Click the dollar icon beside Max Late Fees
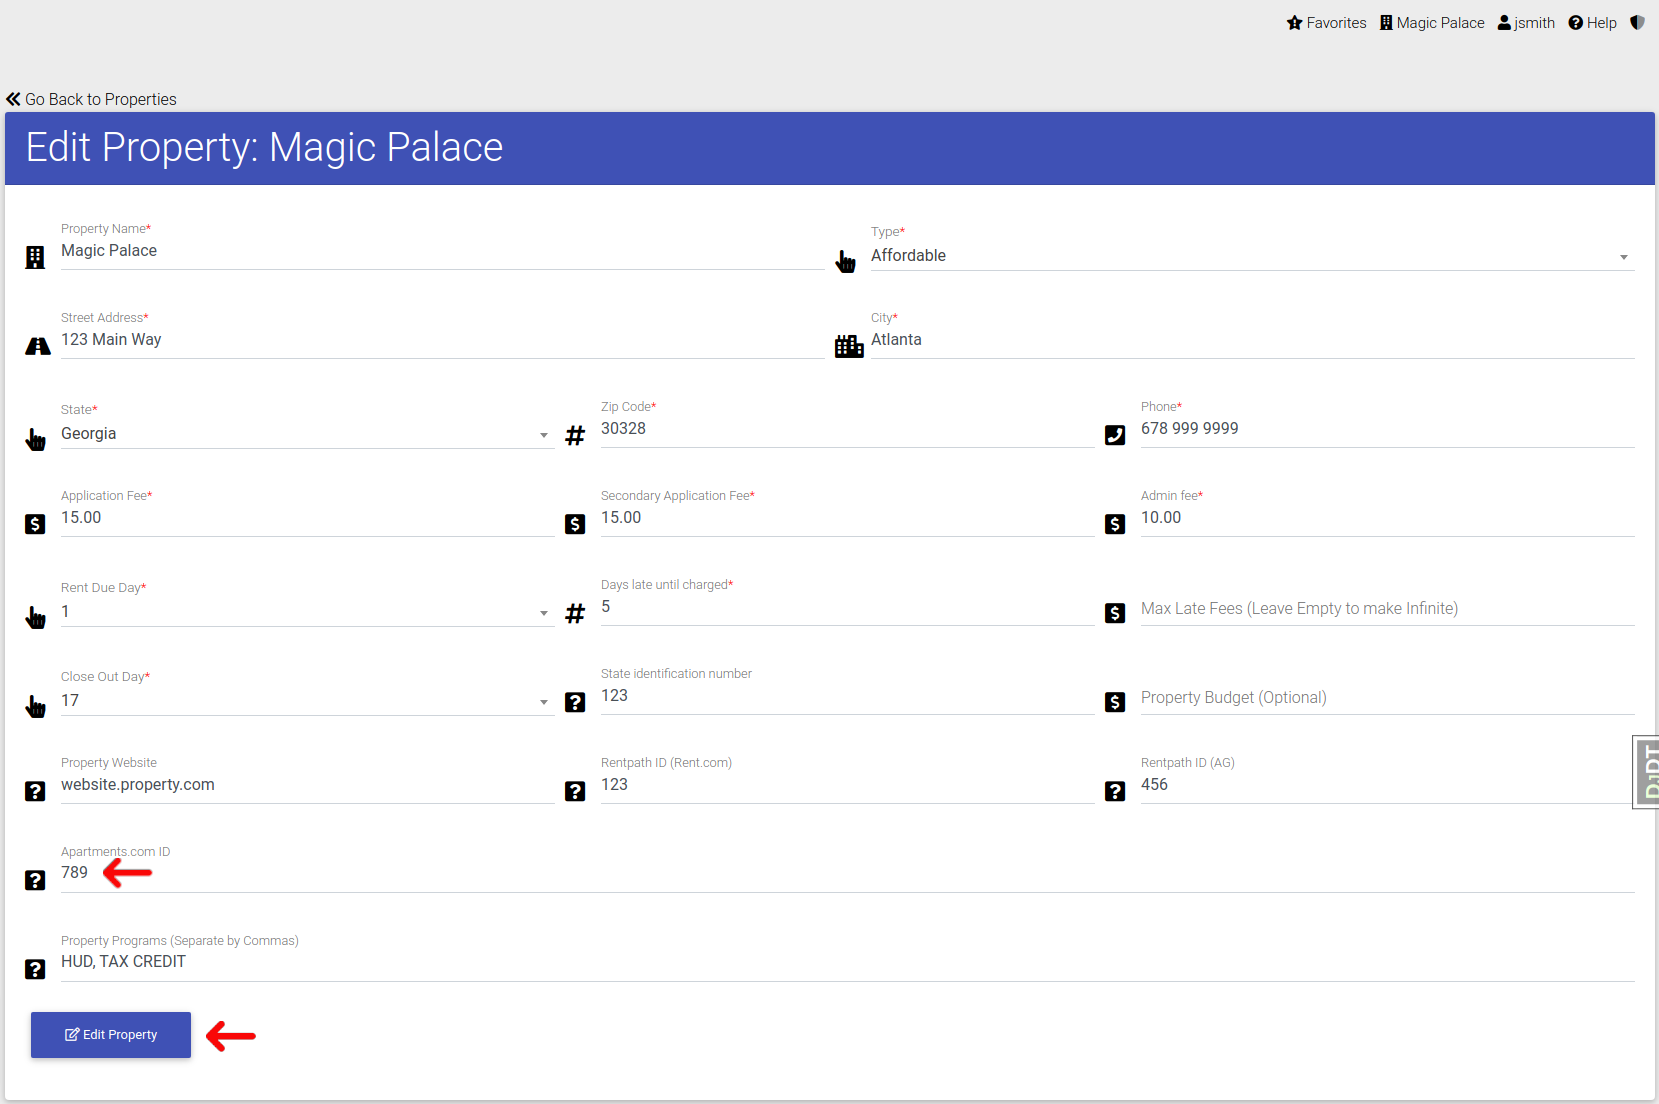Image resolution: width=1659 pixels, height=1104 pixels. (x=1115, y=613)
